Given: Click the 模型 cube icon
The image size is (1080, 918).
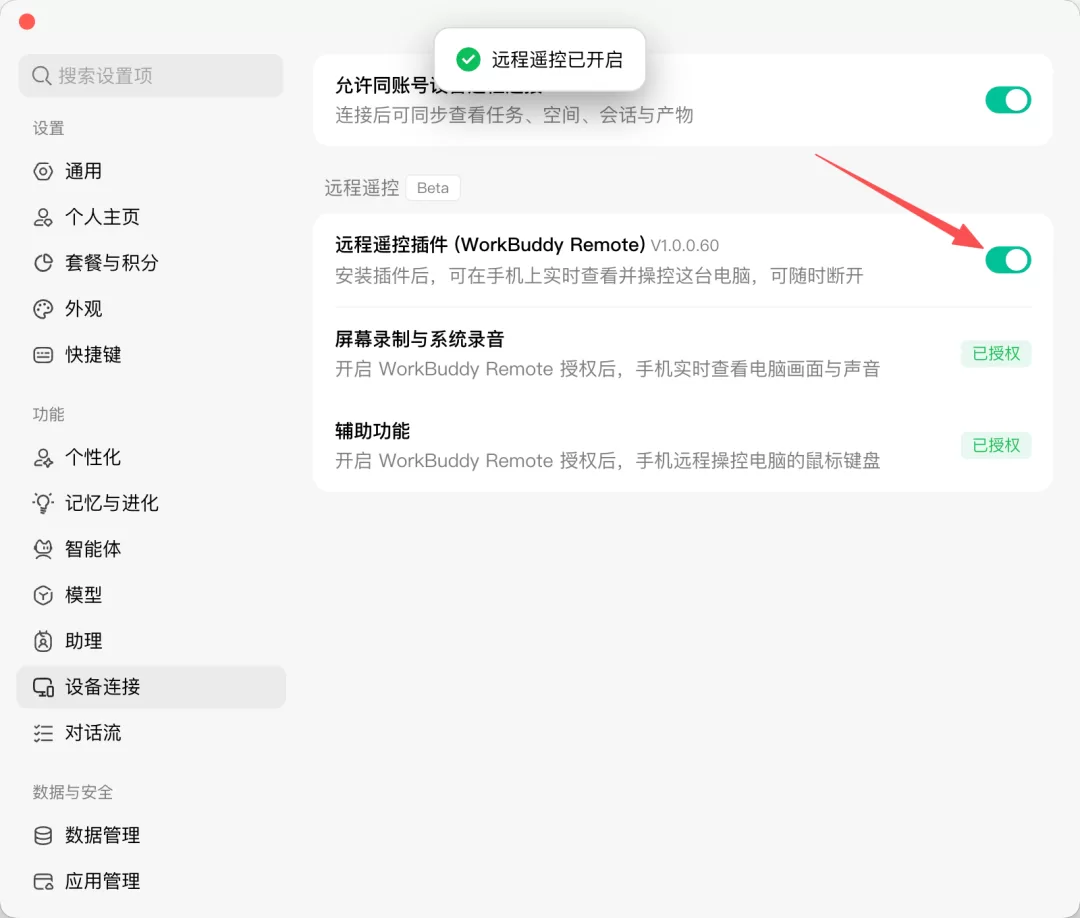Looking at the screenshot, I should click(x=43, y=595).
